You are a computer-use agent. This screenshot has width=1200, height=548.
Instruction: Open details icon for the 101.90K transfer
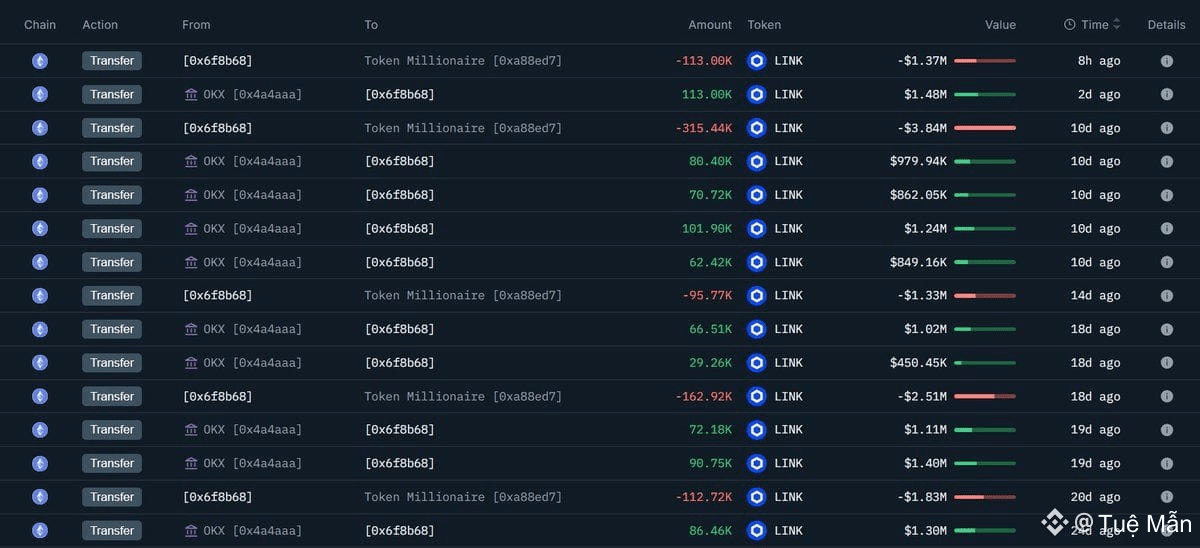pyautogui.click(x=1166, y=229)
